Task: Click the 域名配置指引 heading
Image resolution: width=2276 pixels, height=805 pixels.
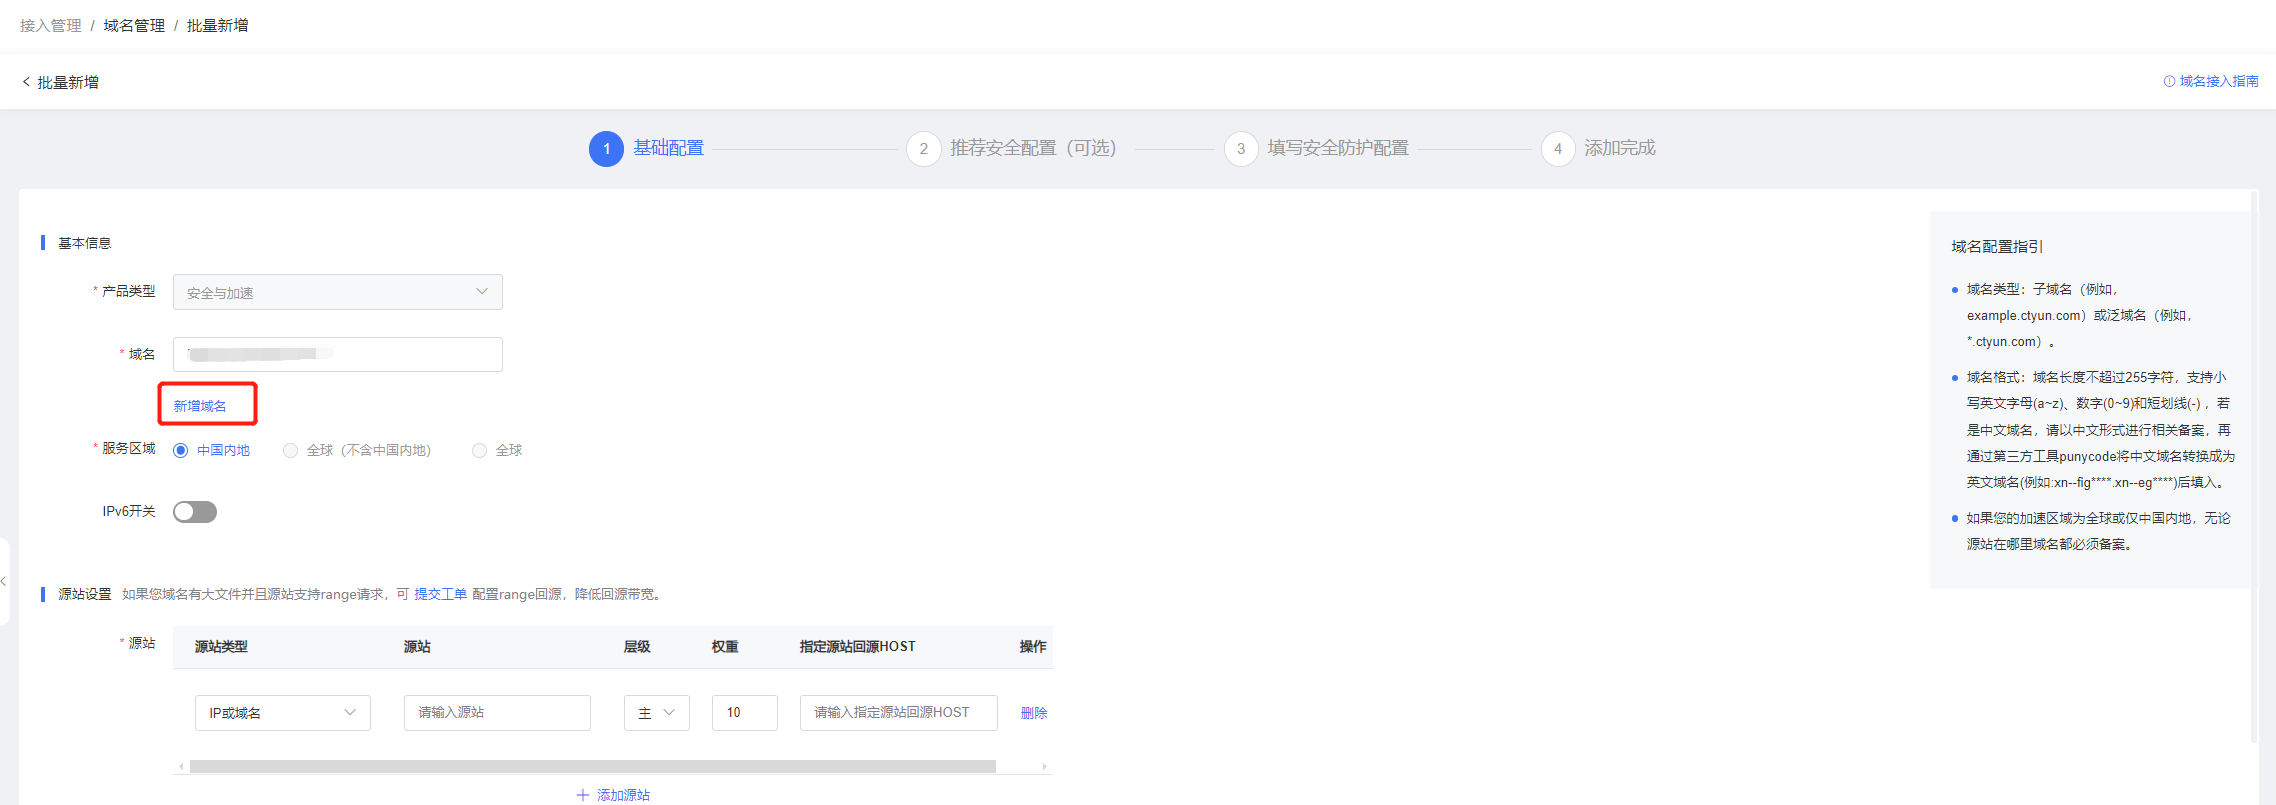Action: point(1997,246)
